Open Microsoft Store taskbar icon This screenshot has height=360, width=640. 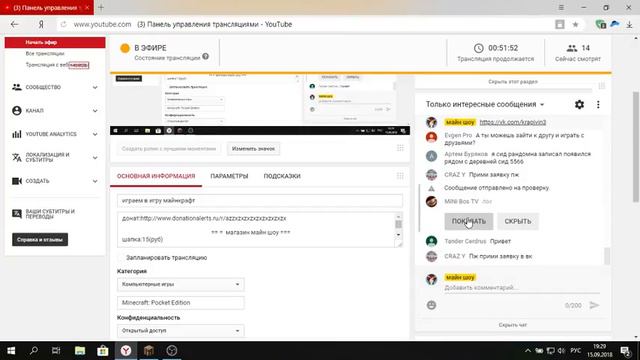coord(102,351)
